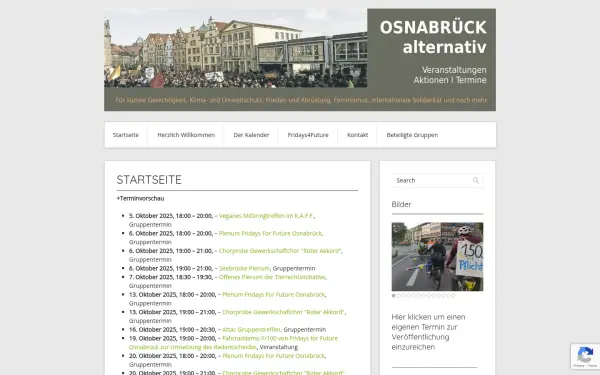
Task: Open 6. Oktober Plenum Fridays For Future link
Action: point(270,233)
